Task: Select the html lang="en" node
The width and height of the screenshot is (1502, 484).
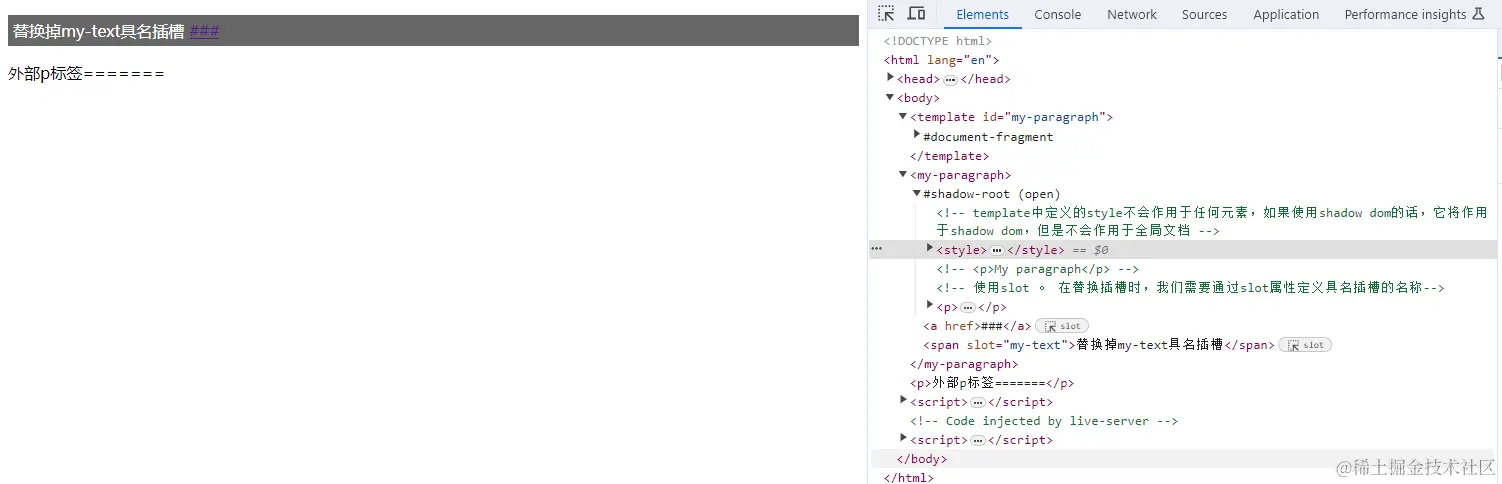Action: (x=941, y=60)
